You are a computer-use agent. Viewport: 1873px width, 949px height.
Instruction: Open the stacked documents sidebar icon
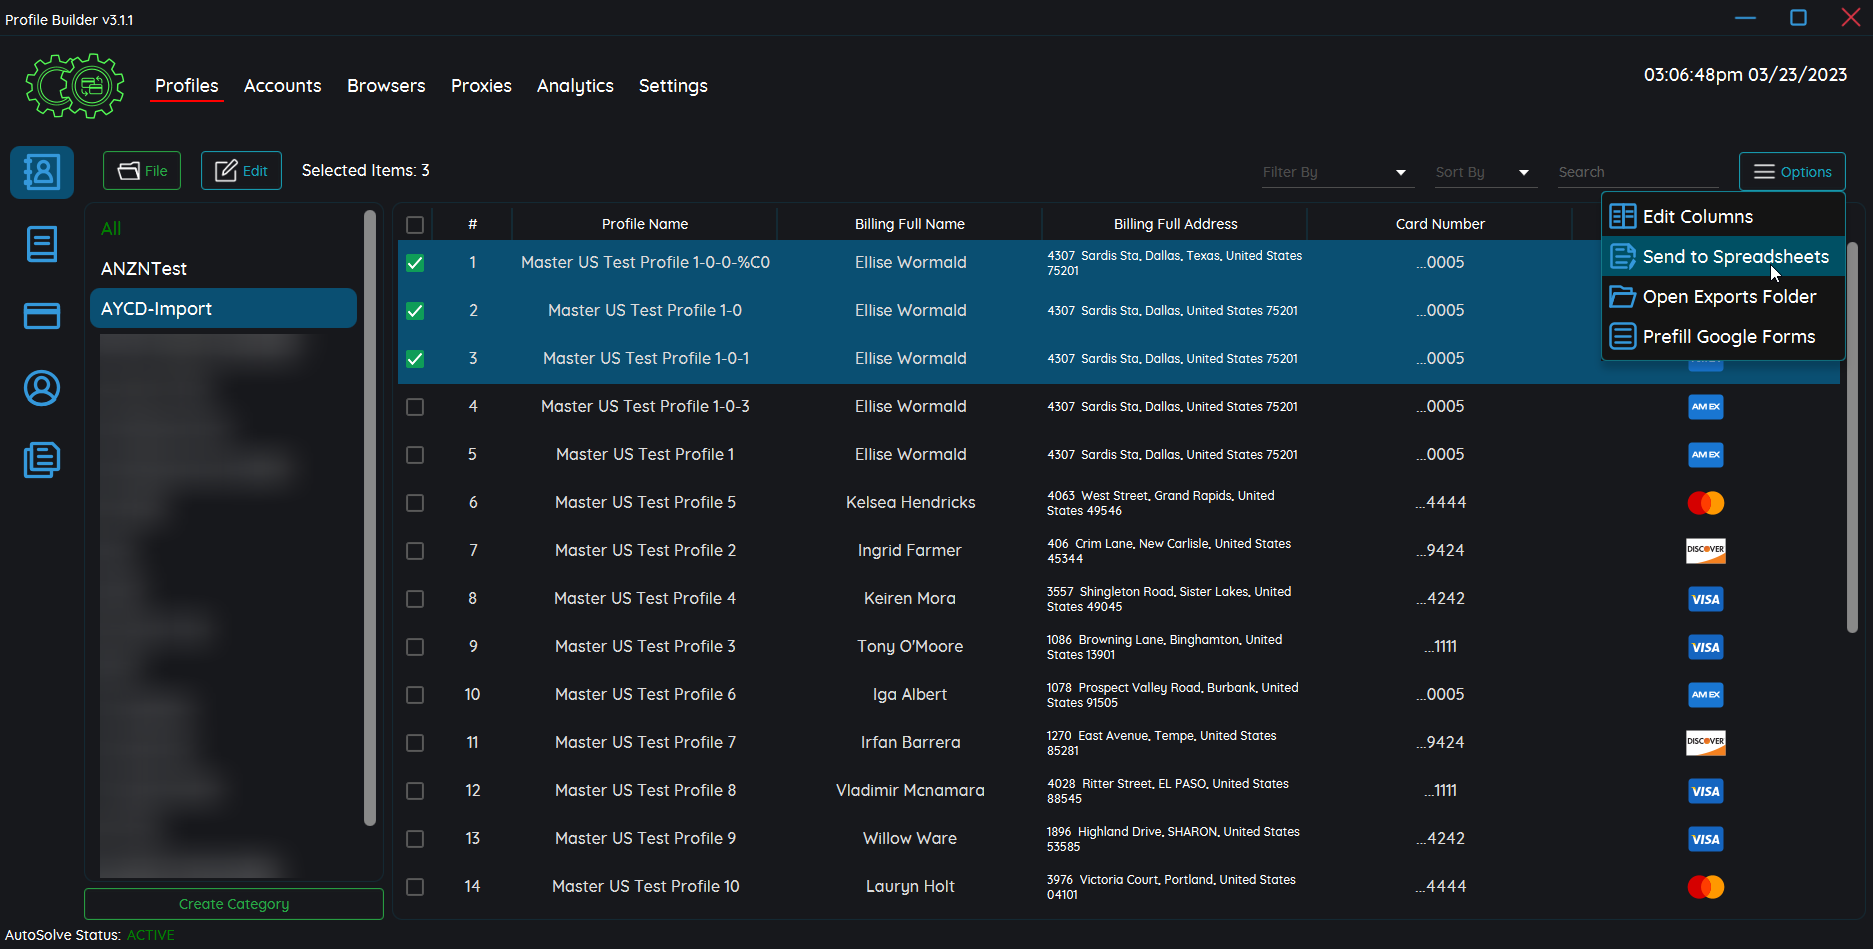[42, 460]
